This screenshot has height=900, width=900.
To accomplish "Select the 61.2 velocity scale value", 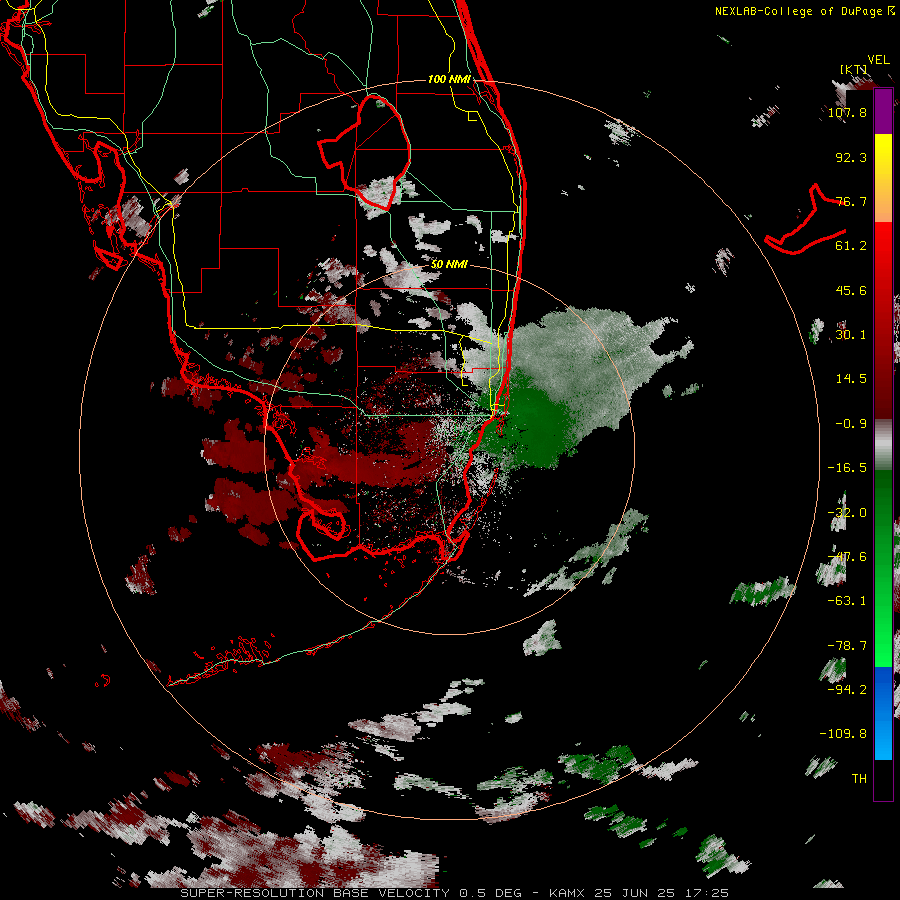I will point(851,246).
